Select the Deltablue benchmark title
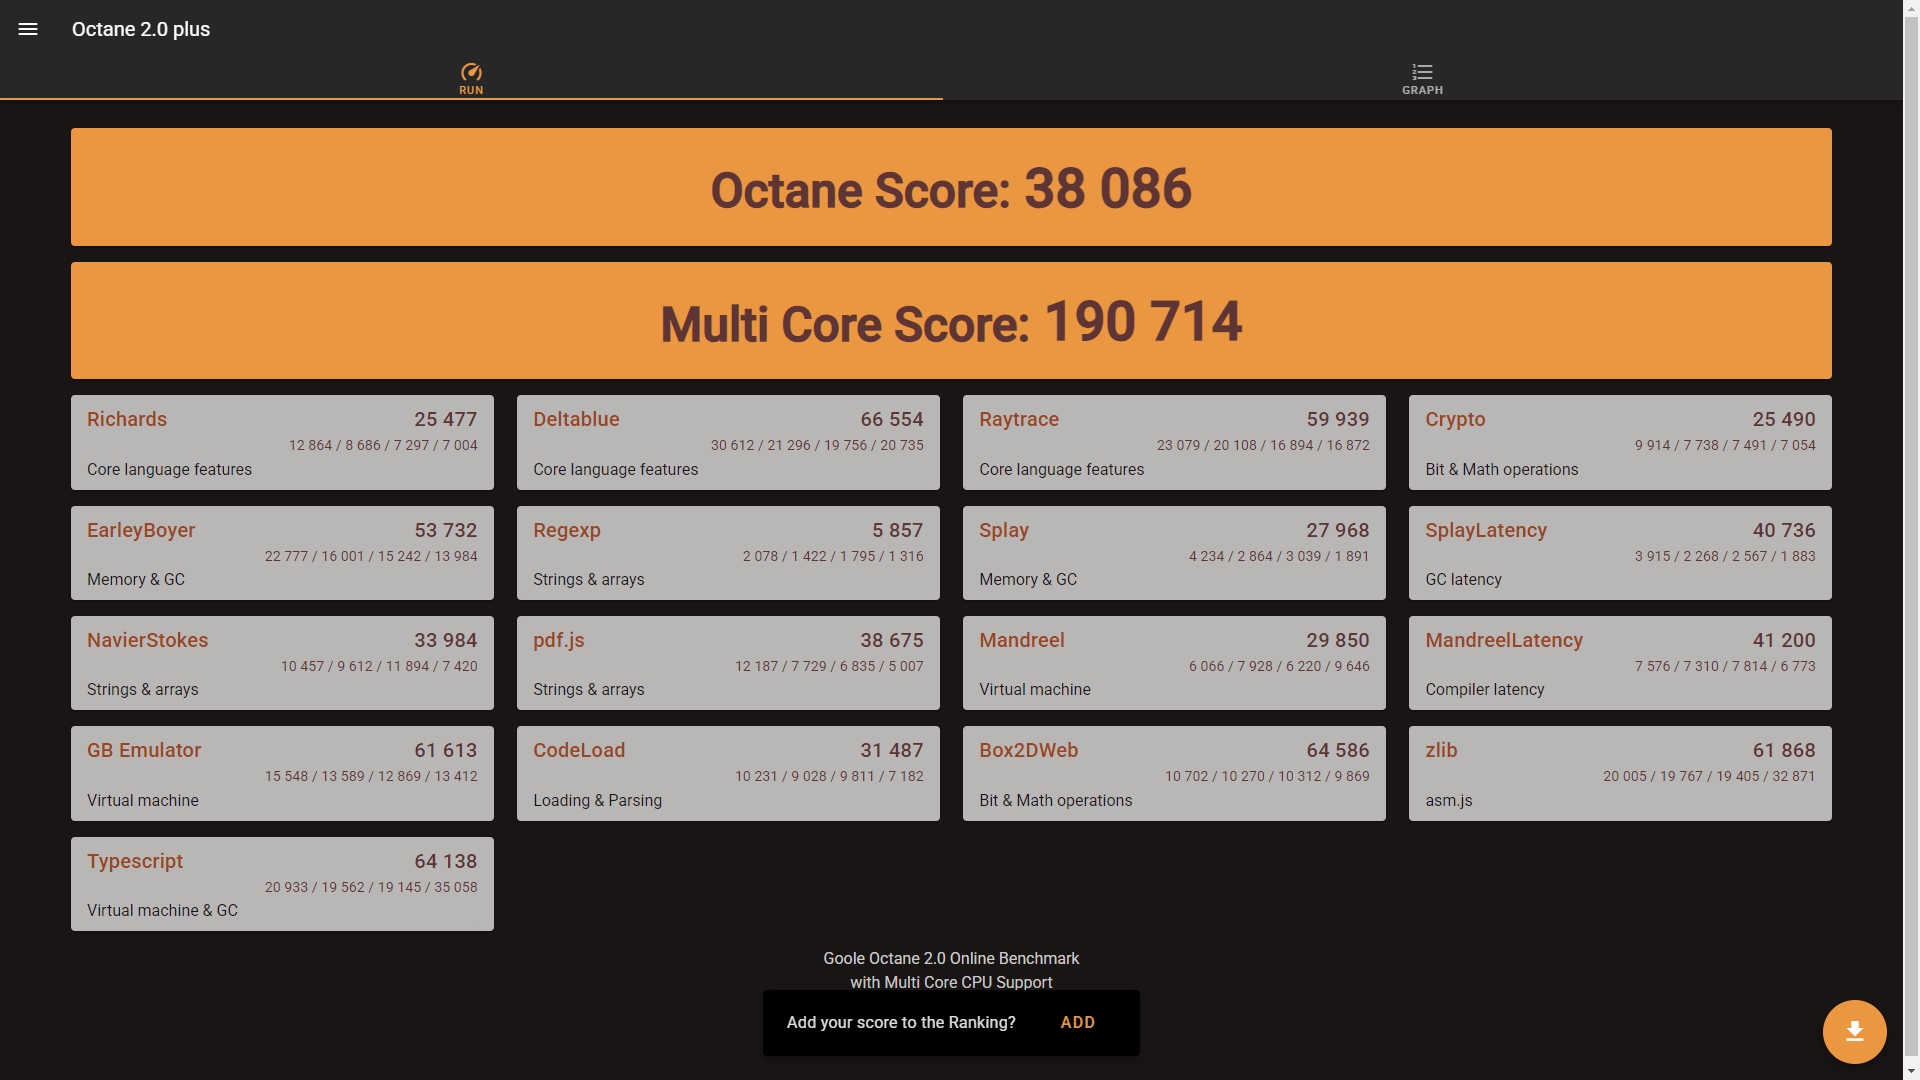Viewport: 1920px width, 1080px height. (576, 419)
